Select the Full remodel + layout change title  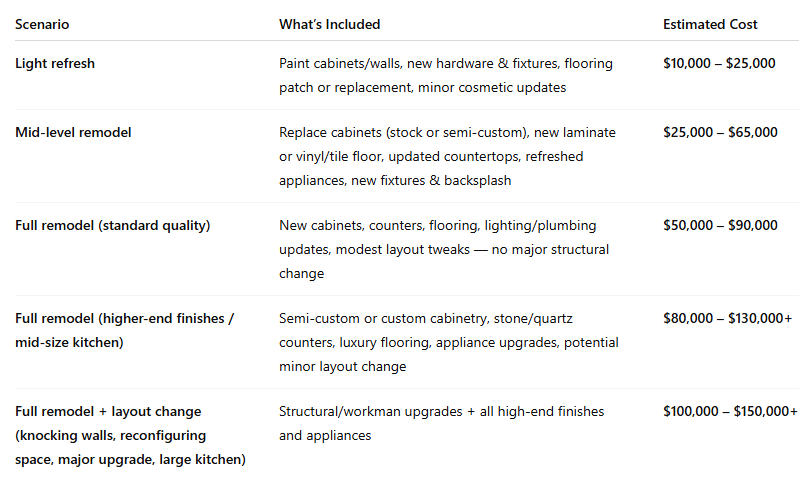pos(108,412)
